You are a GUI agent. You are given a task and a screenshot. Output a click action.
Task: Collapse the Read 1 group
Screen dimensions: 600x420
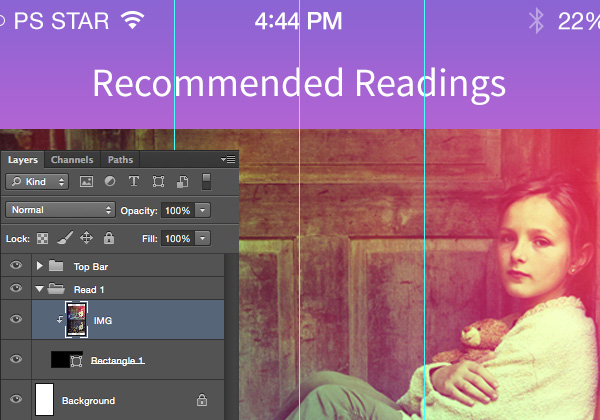coord(39,289)
